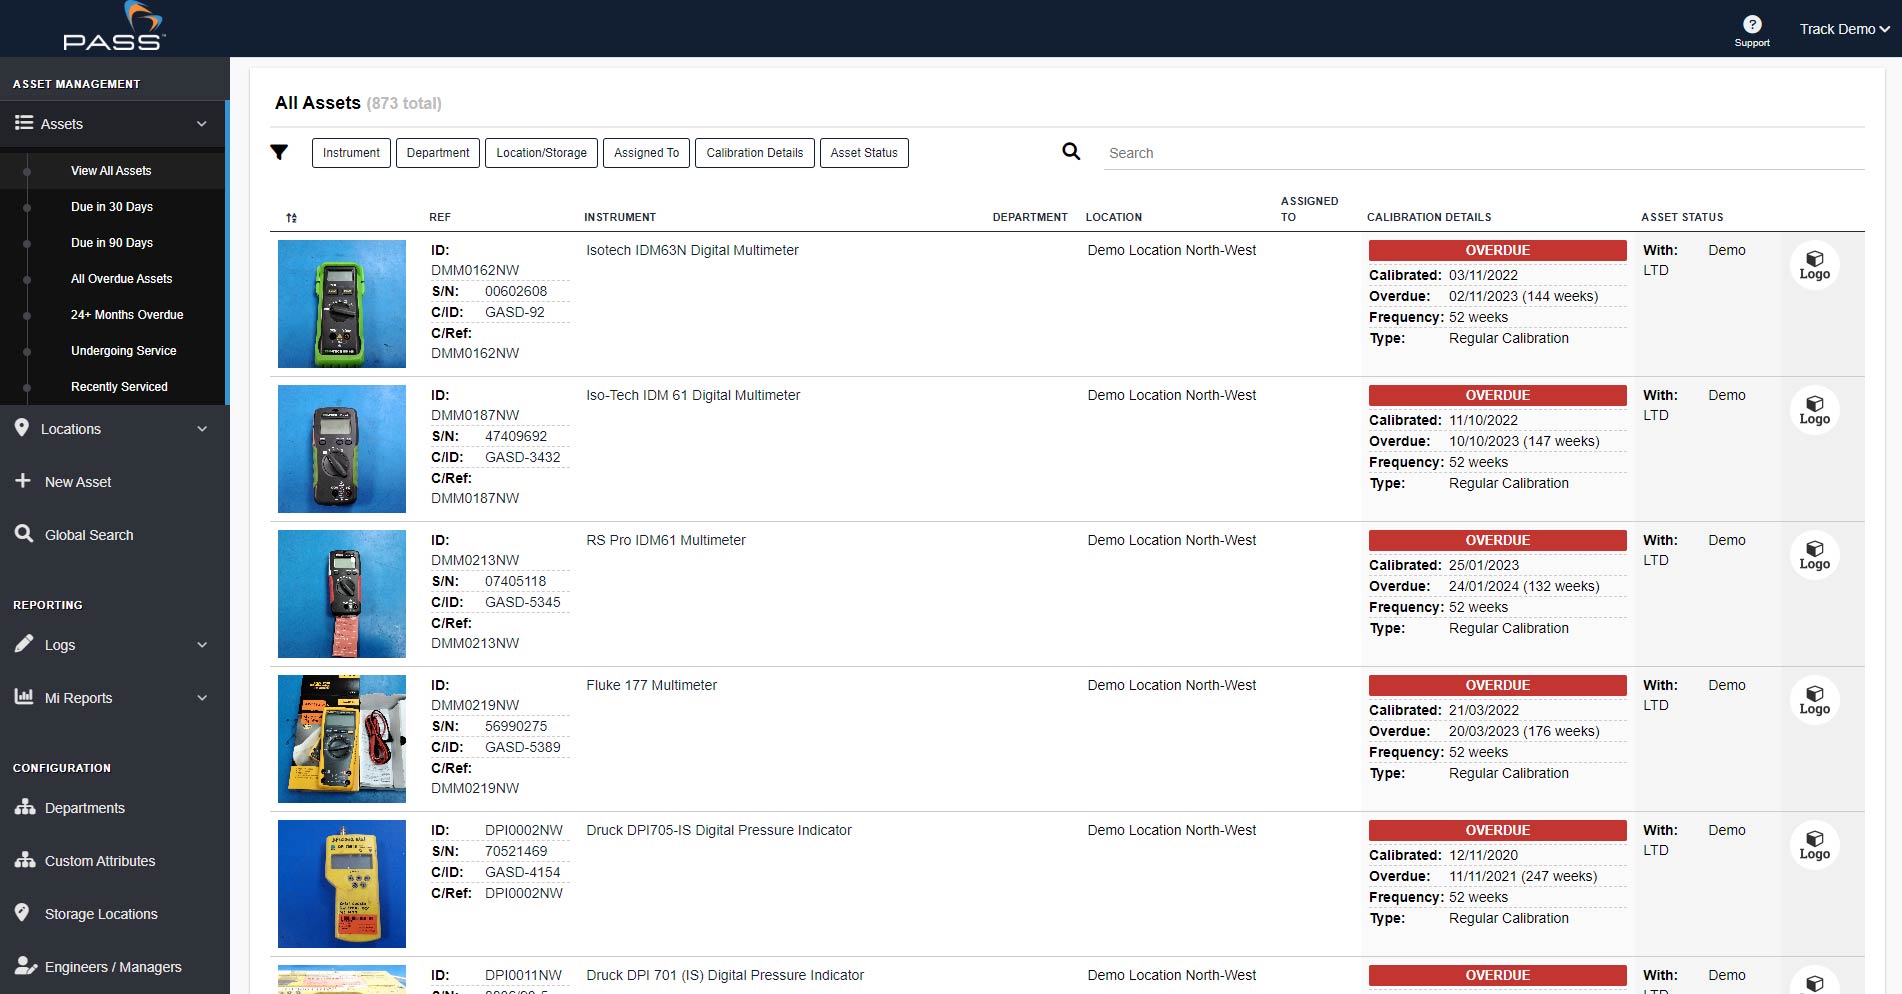
Task: Click the Departments hierarchy icon
Action: pos(25,807)
